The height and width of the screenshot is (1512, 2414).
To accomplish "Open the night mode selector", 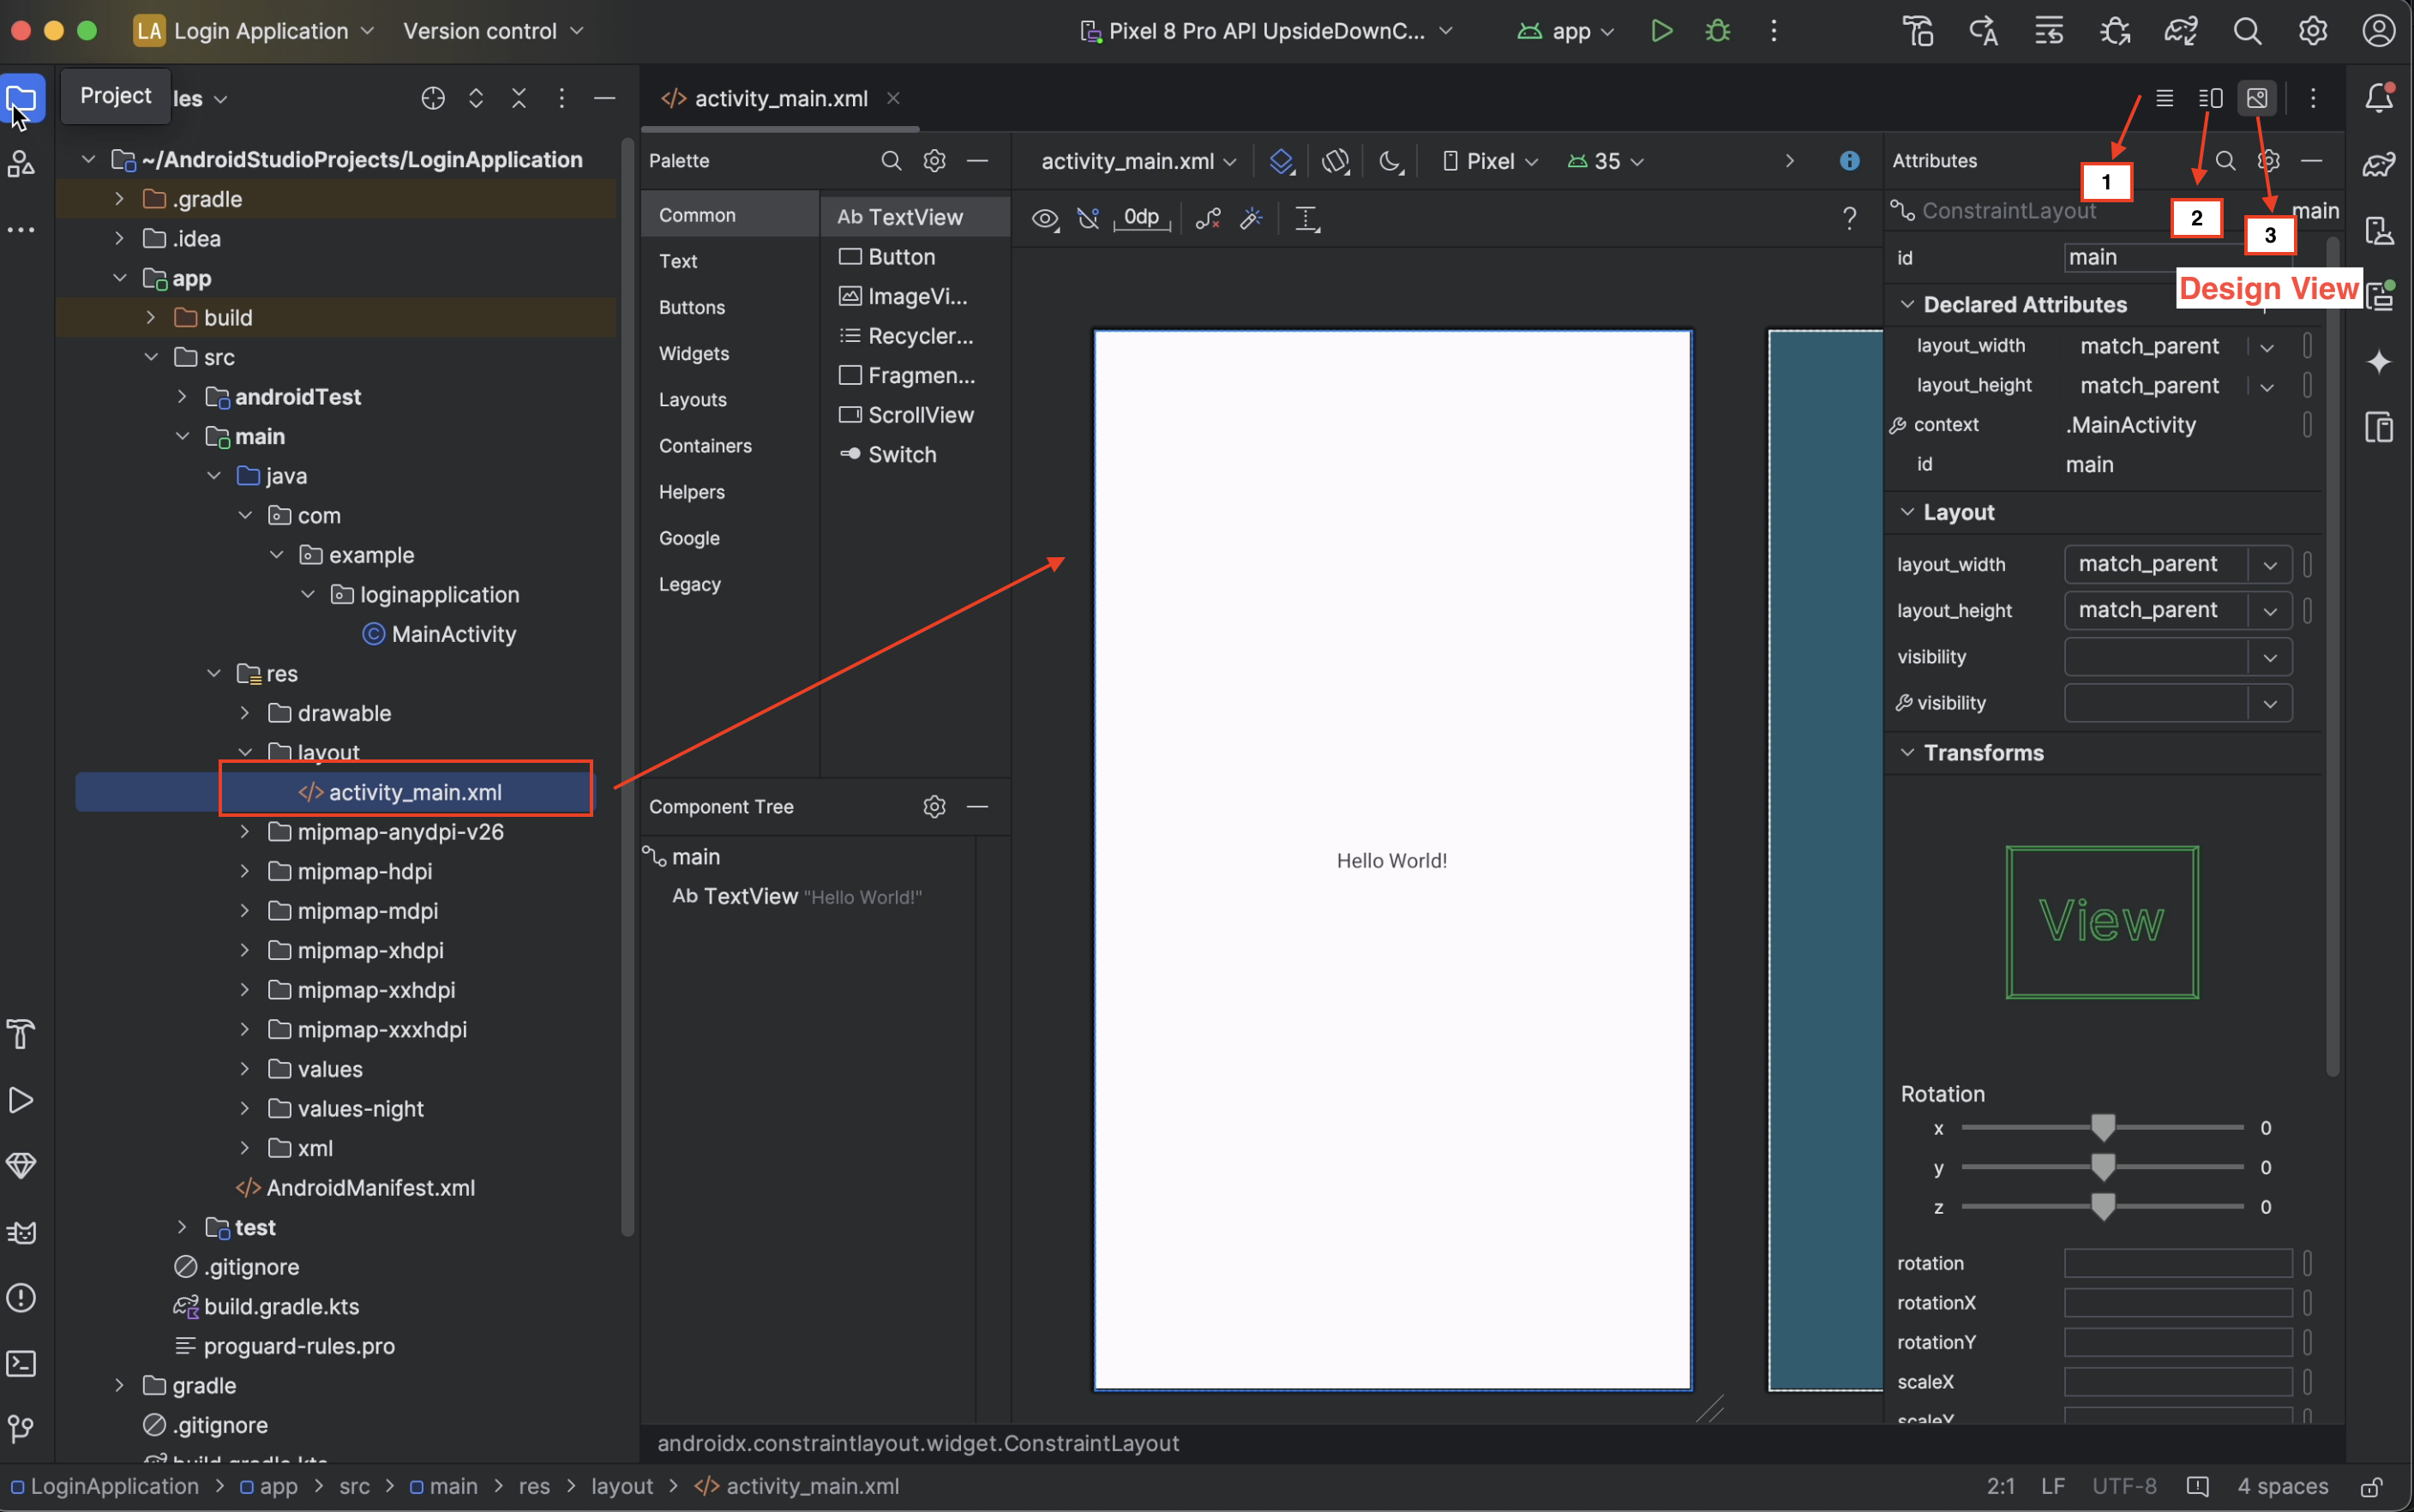I will tap(1391, 161).
